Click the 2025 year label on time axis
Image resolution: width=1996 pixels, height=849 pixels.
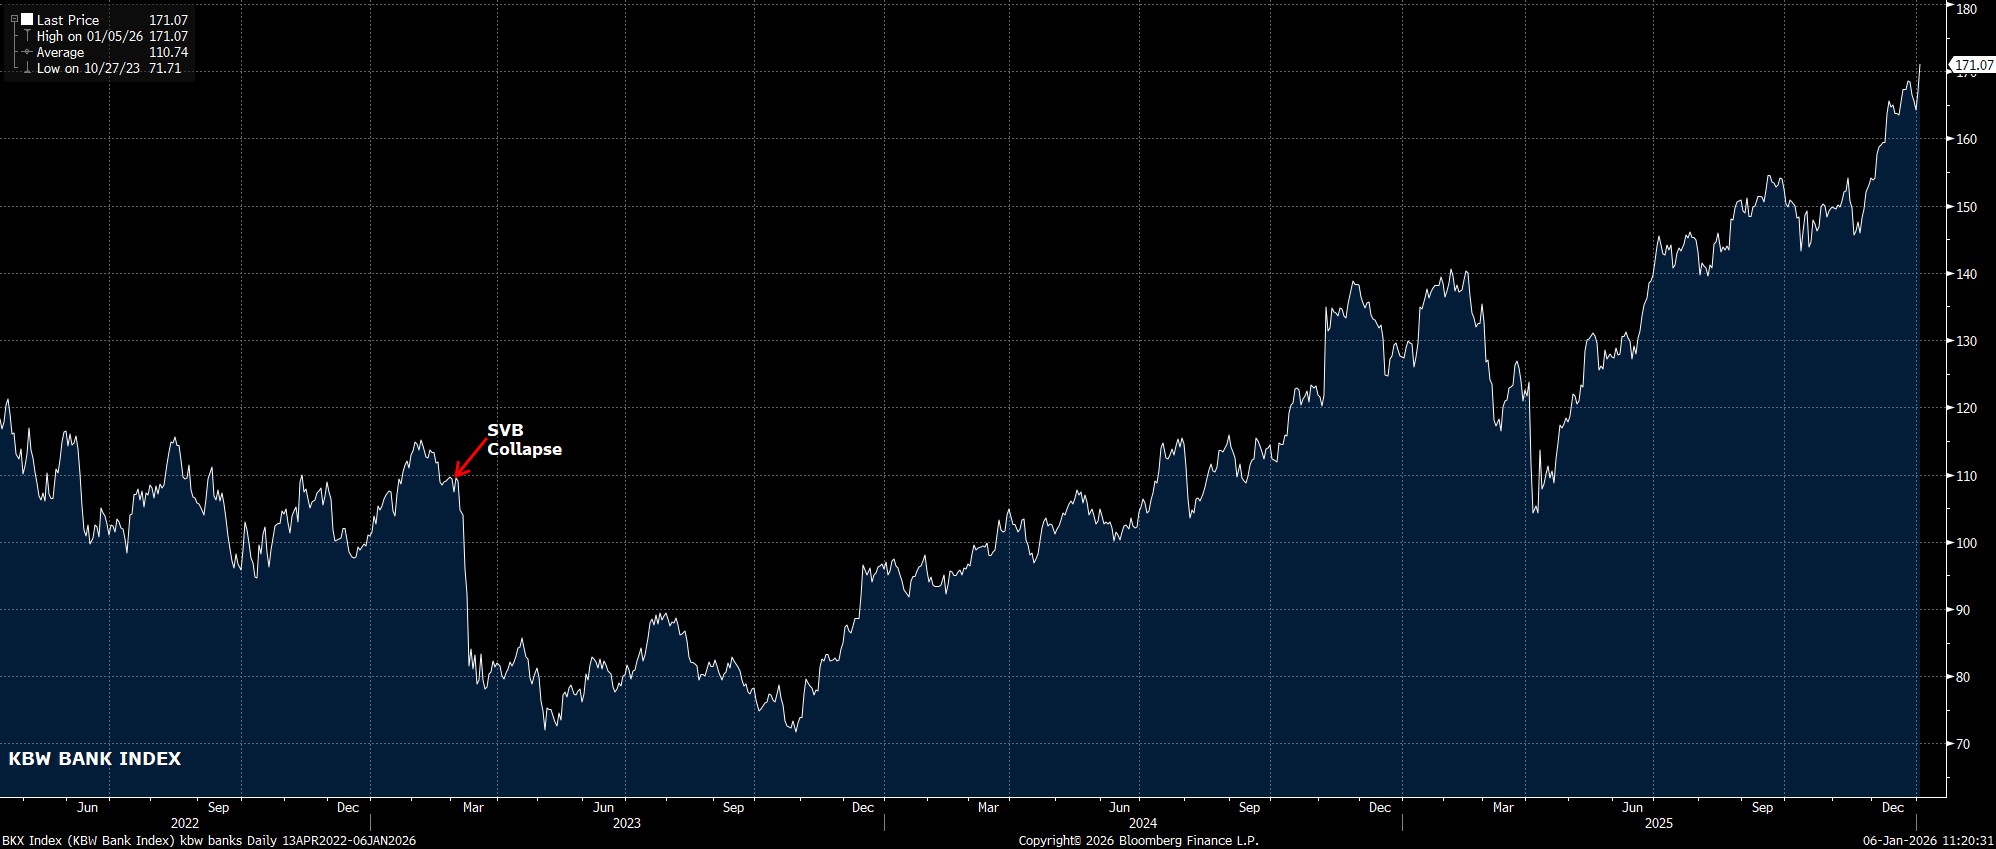point(1658,823)
